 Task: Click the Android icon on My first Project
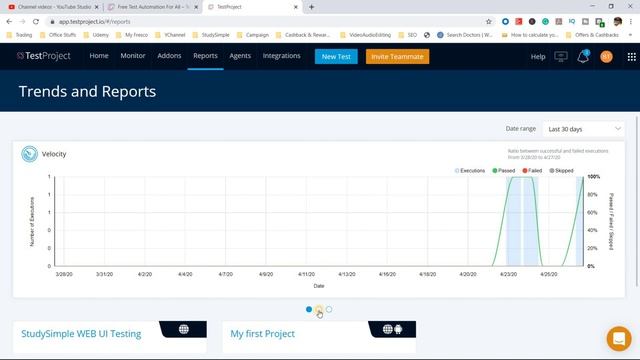tap(398, 329)
